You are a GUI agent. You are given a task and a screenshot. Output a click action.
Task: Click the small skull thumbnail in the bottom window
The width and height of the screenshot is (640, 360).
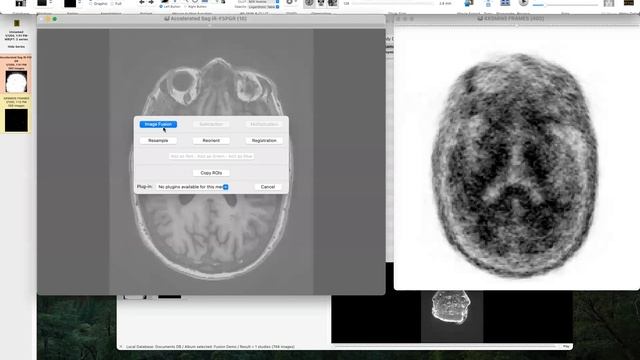[x=451, y=307]
